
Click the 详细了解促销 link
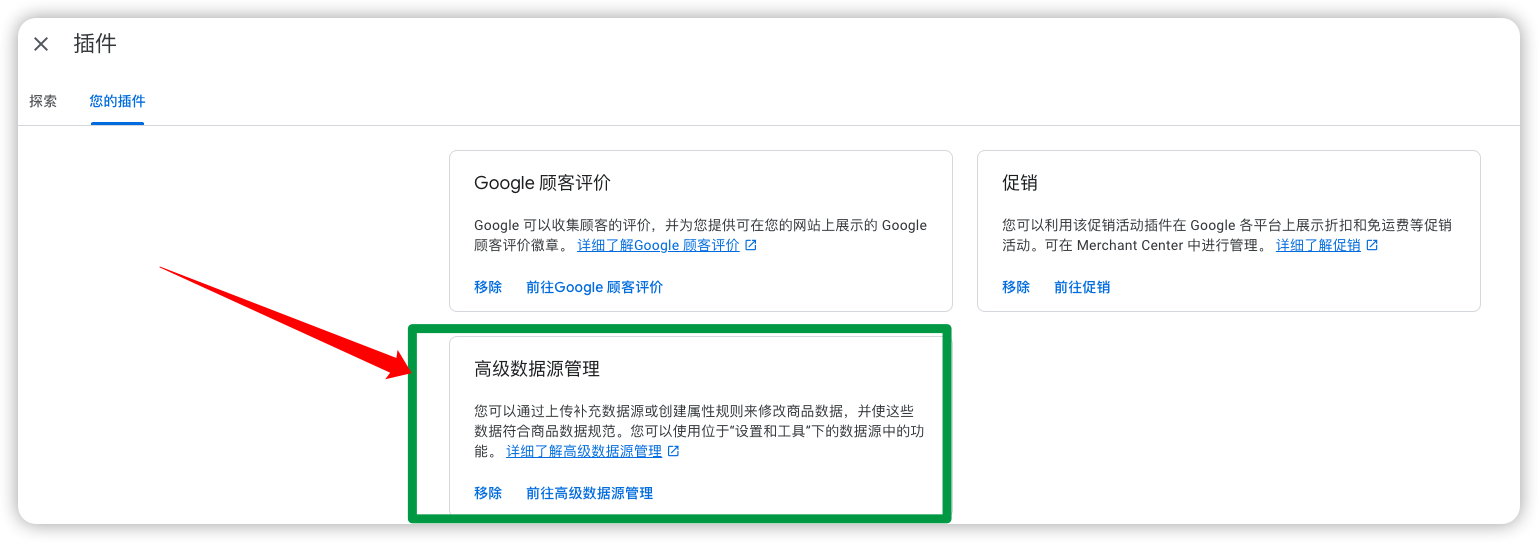pyautogui.click(x=1317, y=245)
